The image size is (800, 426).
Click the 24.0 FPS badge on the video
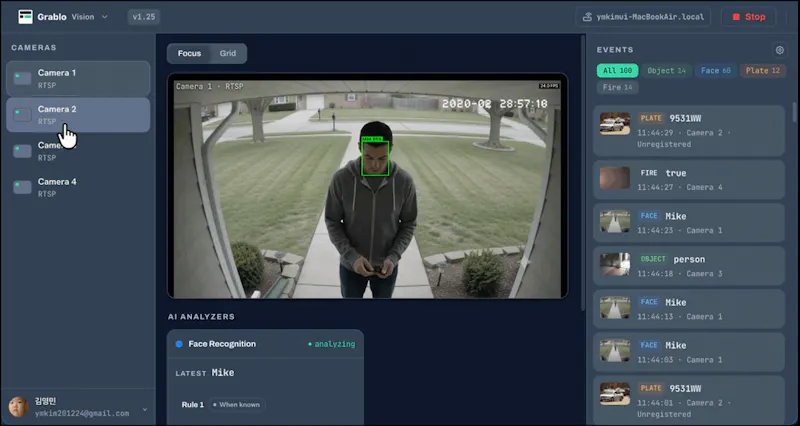549,86
